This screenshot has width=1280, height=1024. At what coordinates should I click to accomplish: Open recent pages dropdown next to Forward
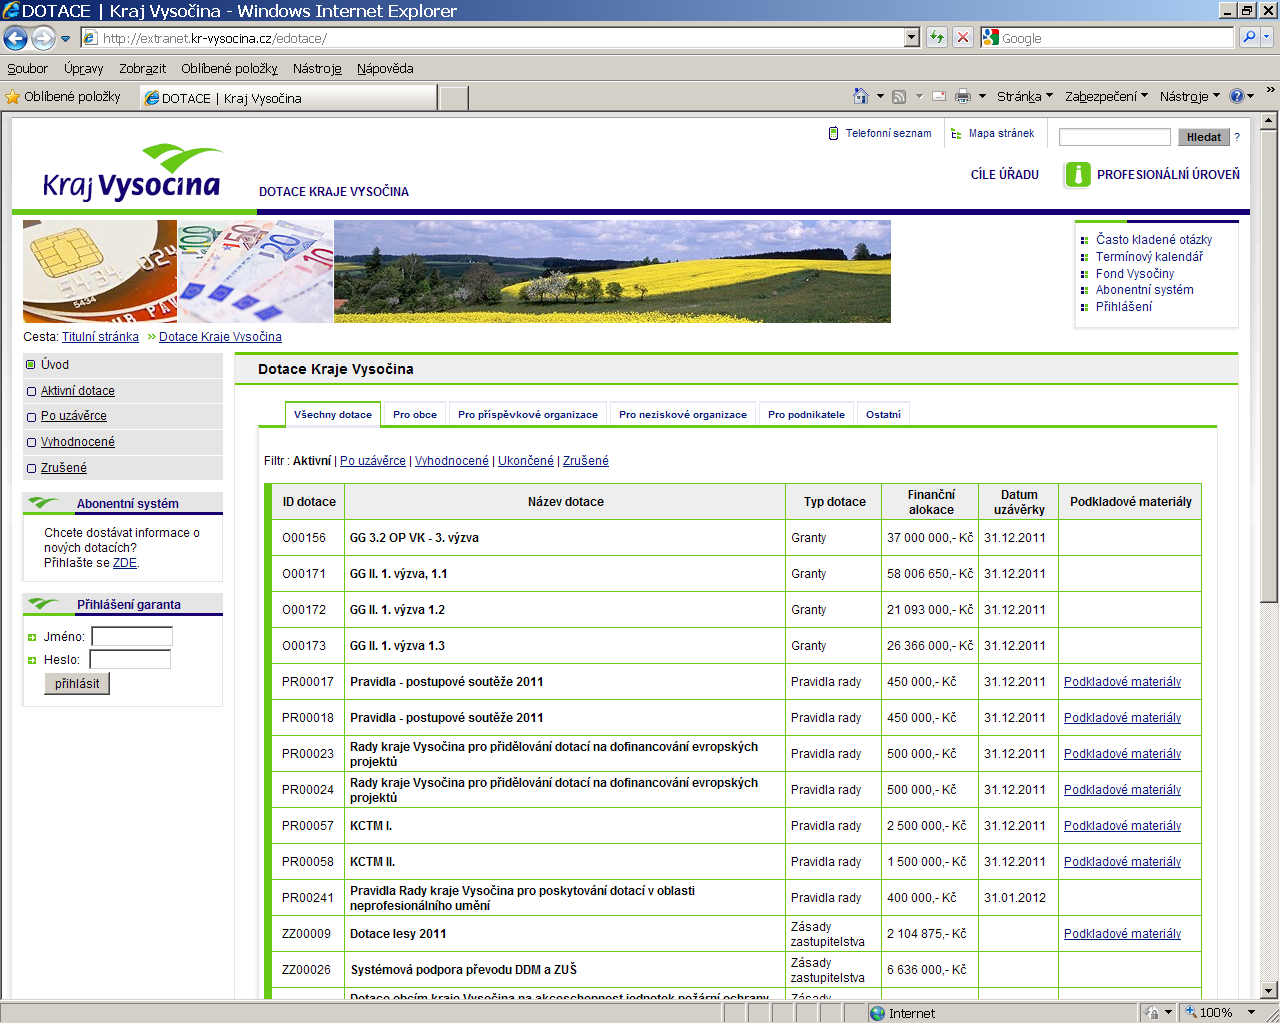pos(66,39)
